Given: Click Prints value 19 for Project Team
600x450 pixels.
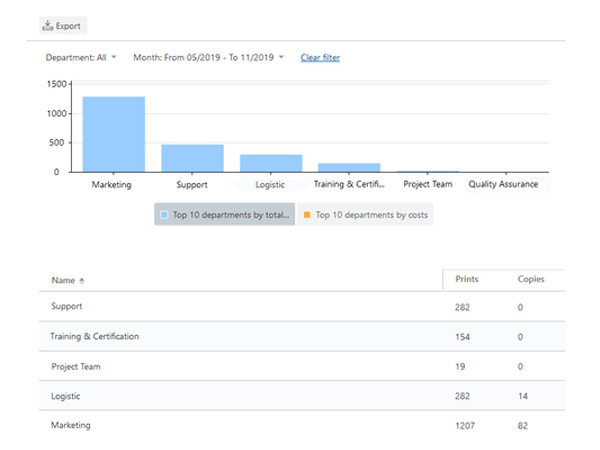Looking at the screenshot, I should (x=460, y=366).
